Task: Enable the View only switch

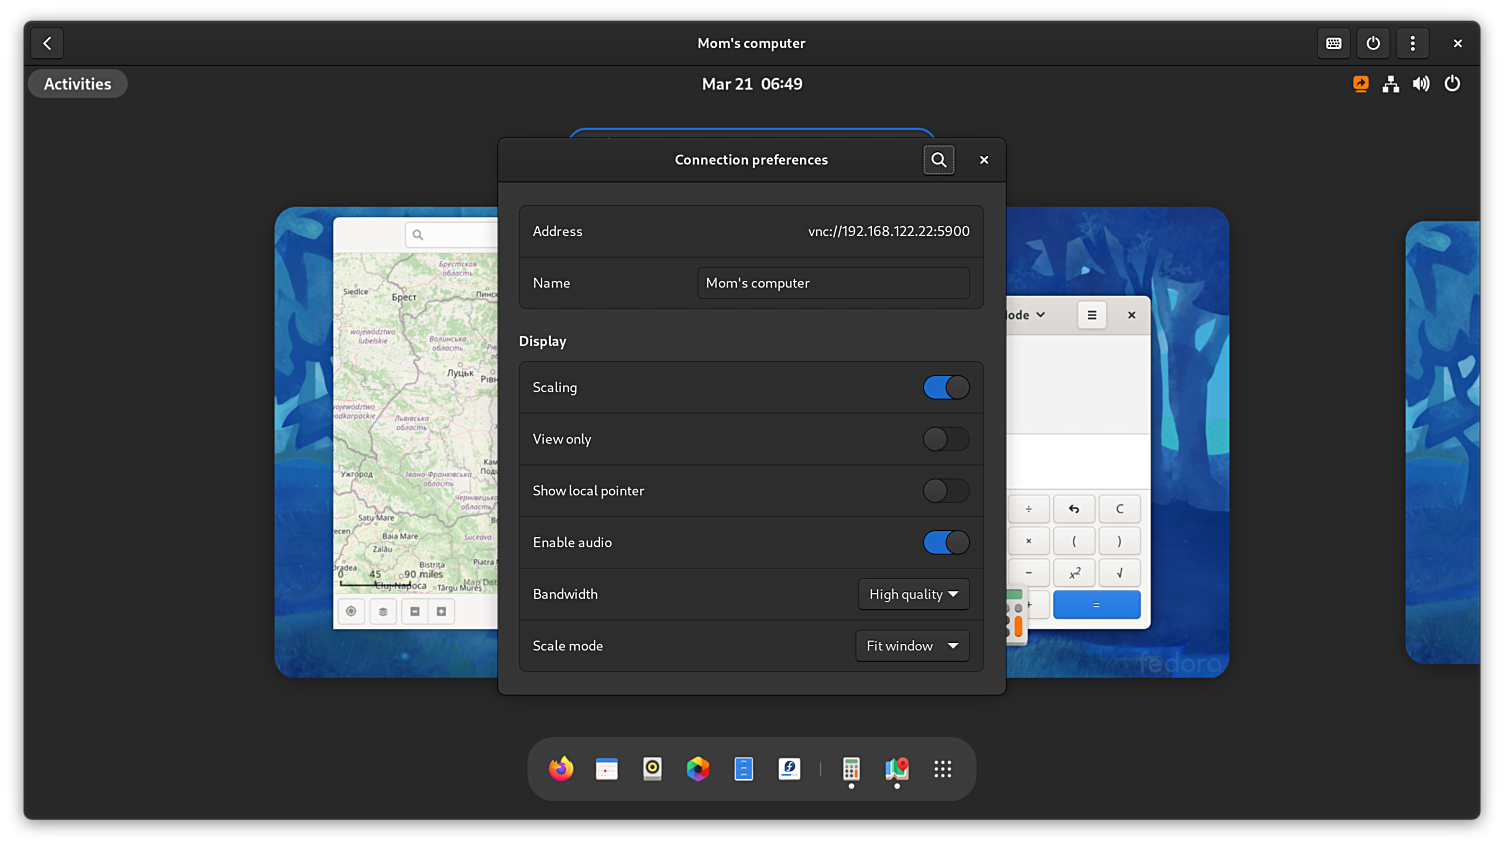Action: pyautogui.click(x=945, y=439)
